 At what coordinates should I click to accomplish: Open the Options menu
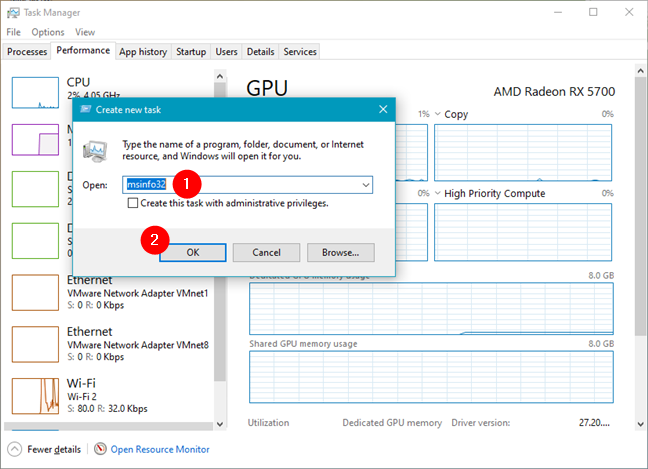point(47,32)
